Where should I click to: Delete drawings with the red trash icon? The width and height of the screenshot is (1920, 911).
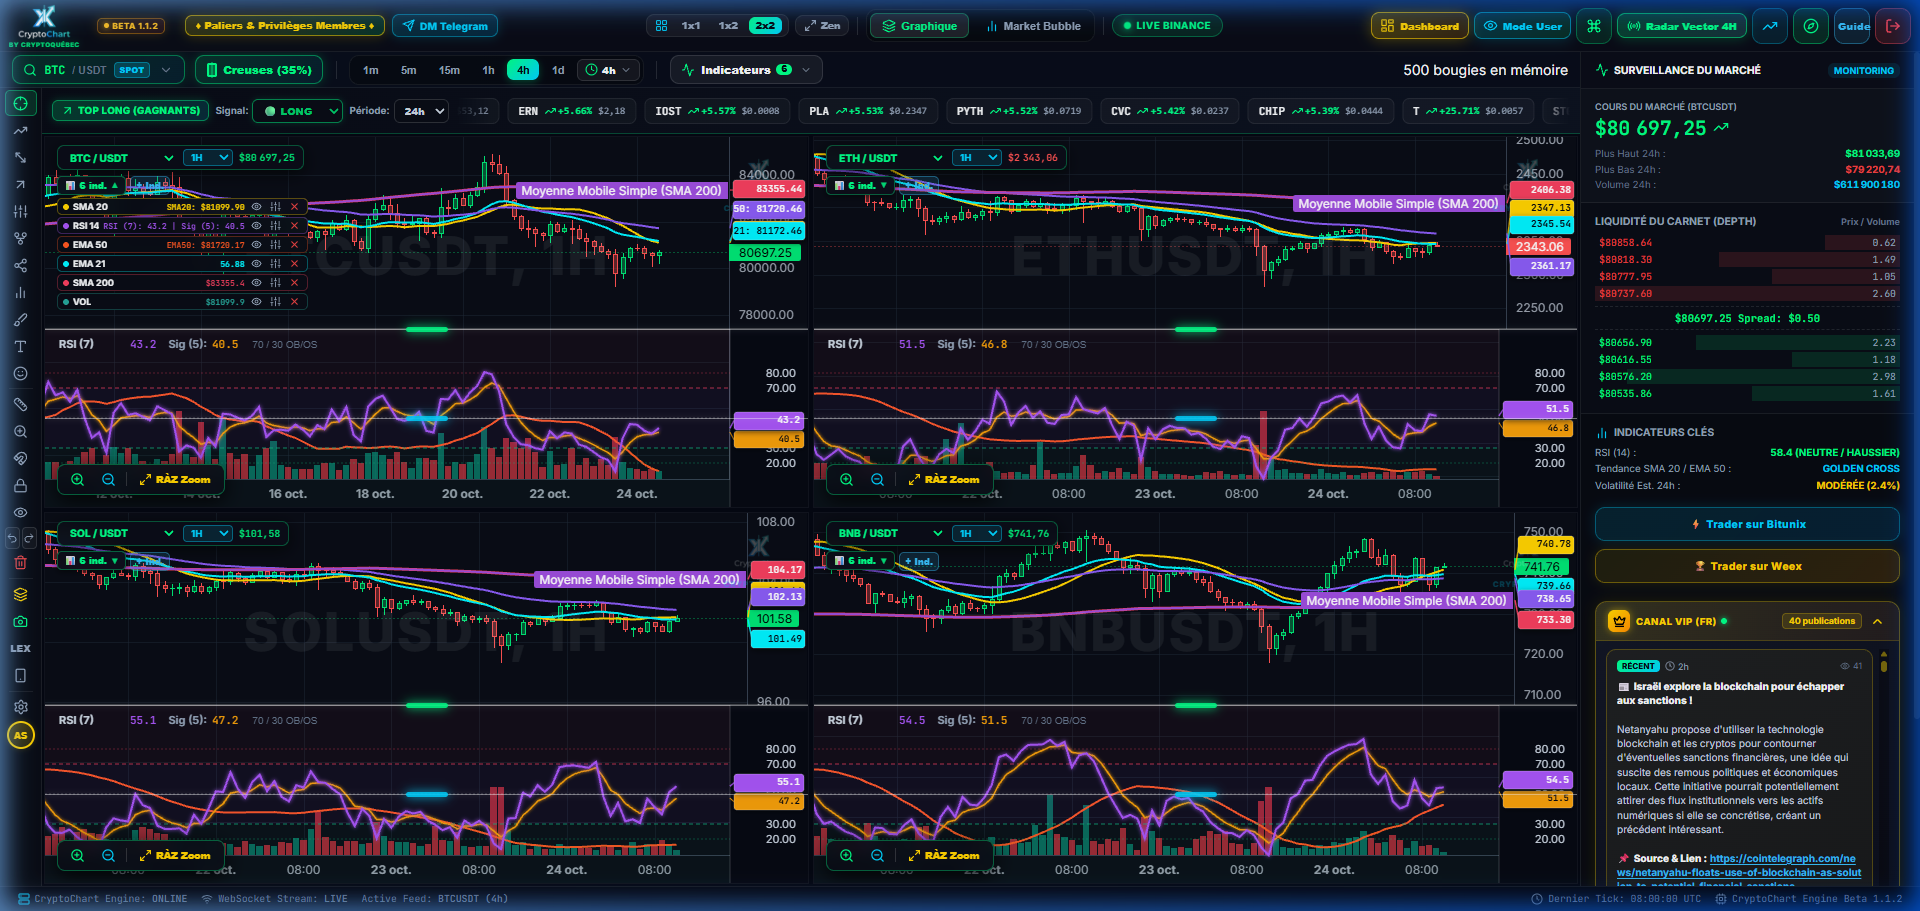click(x=20, y=563)
